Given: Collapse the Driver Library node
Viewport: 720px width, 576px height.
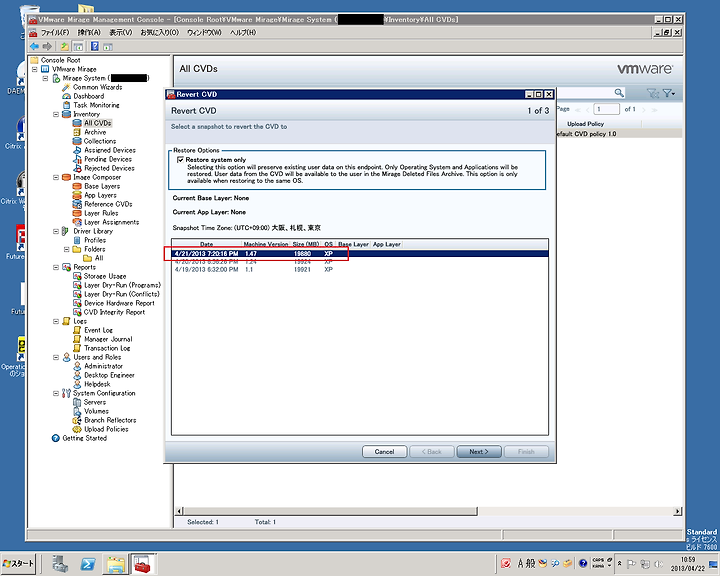Looking at the screenshot, I should point(56,232).
